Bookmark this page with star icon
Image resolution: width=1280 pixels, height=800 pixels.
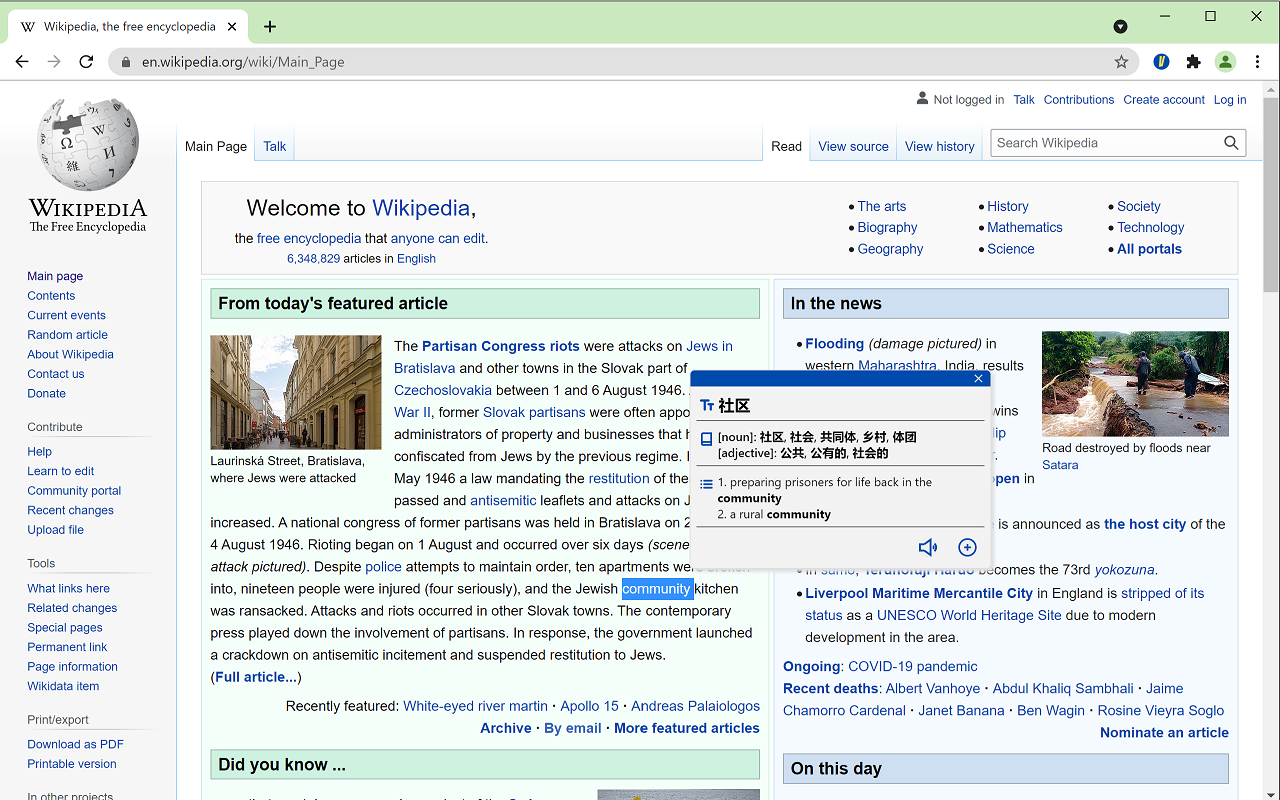pyautogui.click(x=1121, y=62)
